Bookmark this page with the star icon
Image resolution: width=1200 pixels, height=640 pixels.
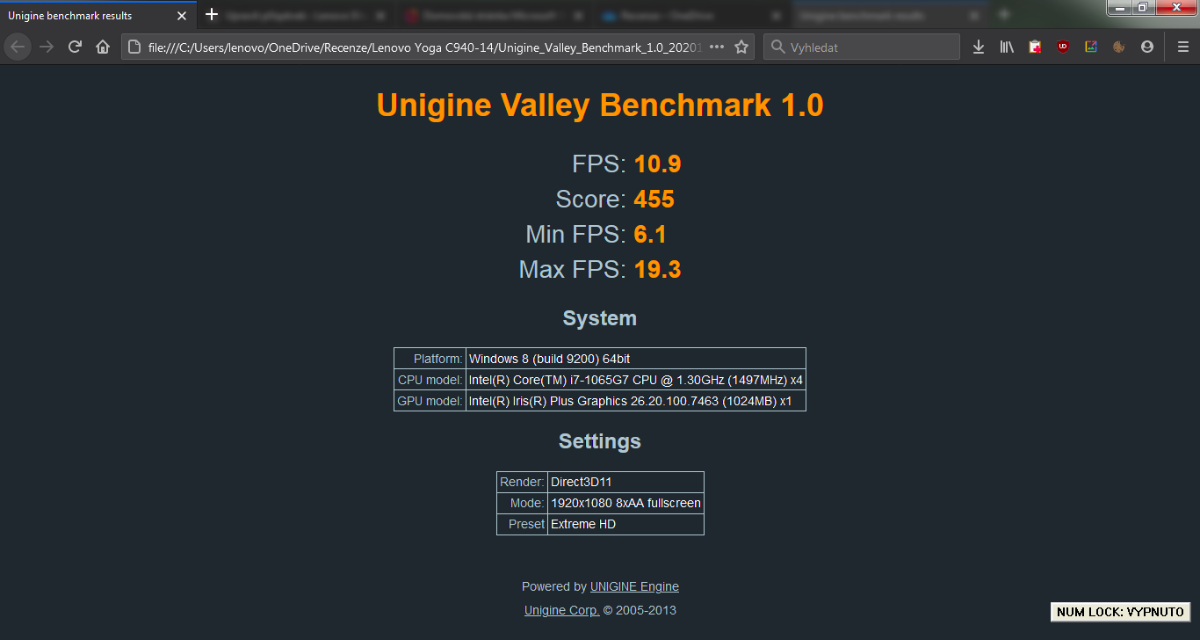[x=741, y=47]
